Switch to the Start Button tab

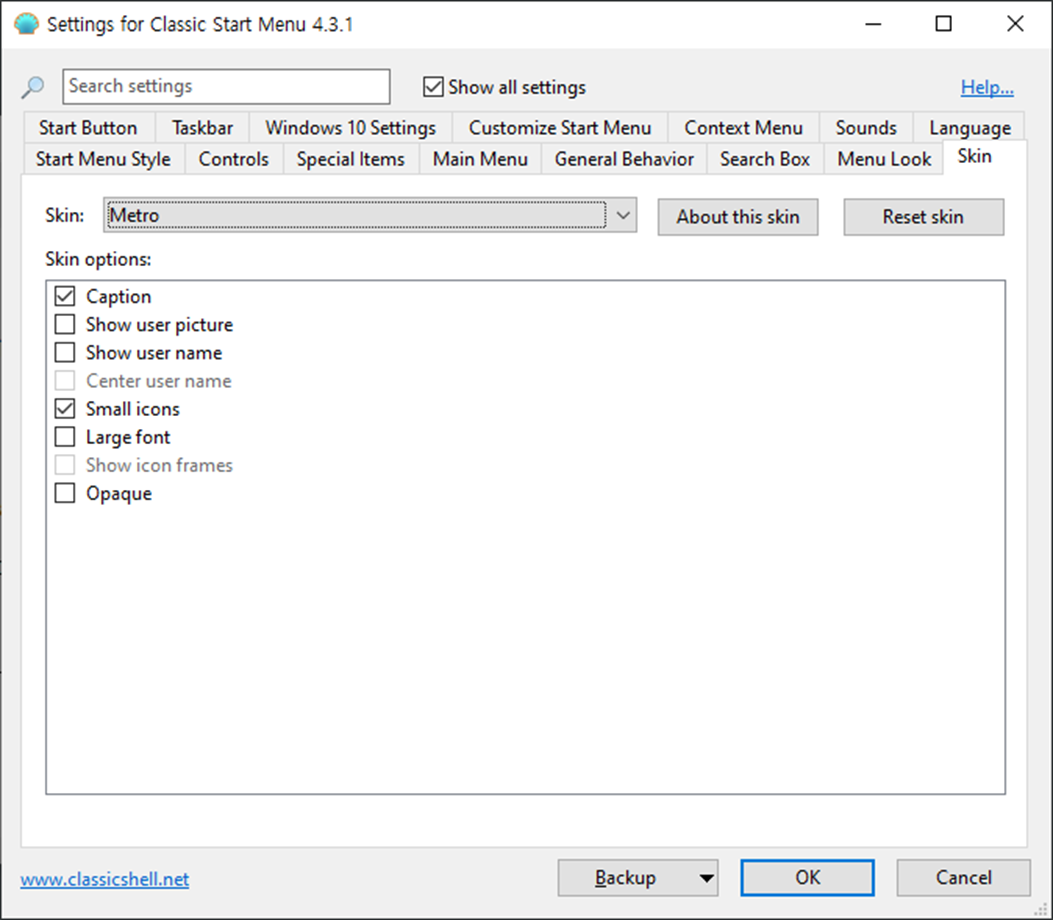tap(88, 128)
